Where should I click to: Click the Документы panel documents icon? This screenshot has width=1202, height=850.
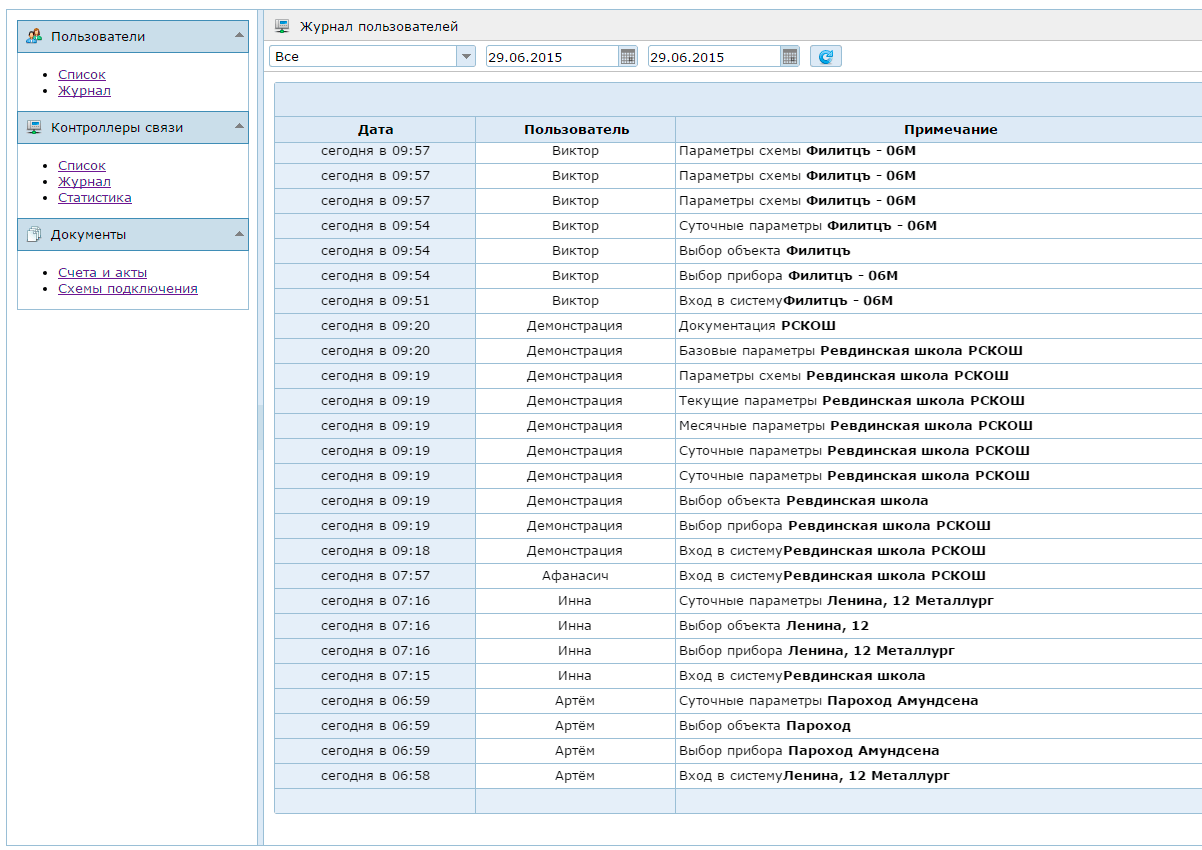[x=34, y=235]
